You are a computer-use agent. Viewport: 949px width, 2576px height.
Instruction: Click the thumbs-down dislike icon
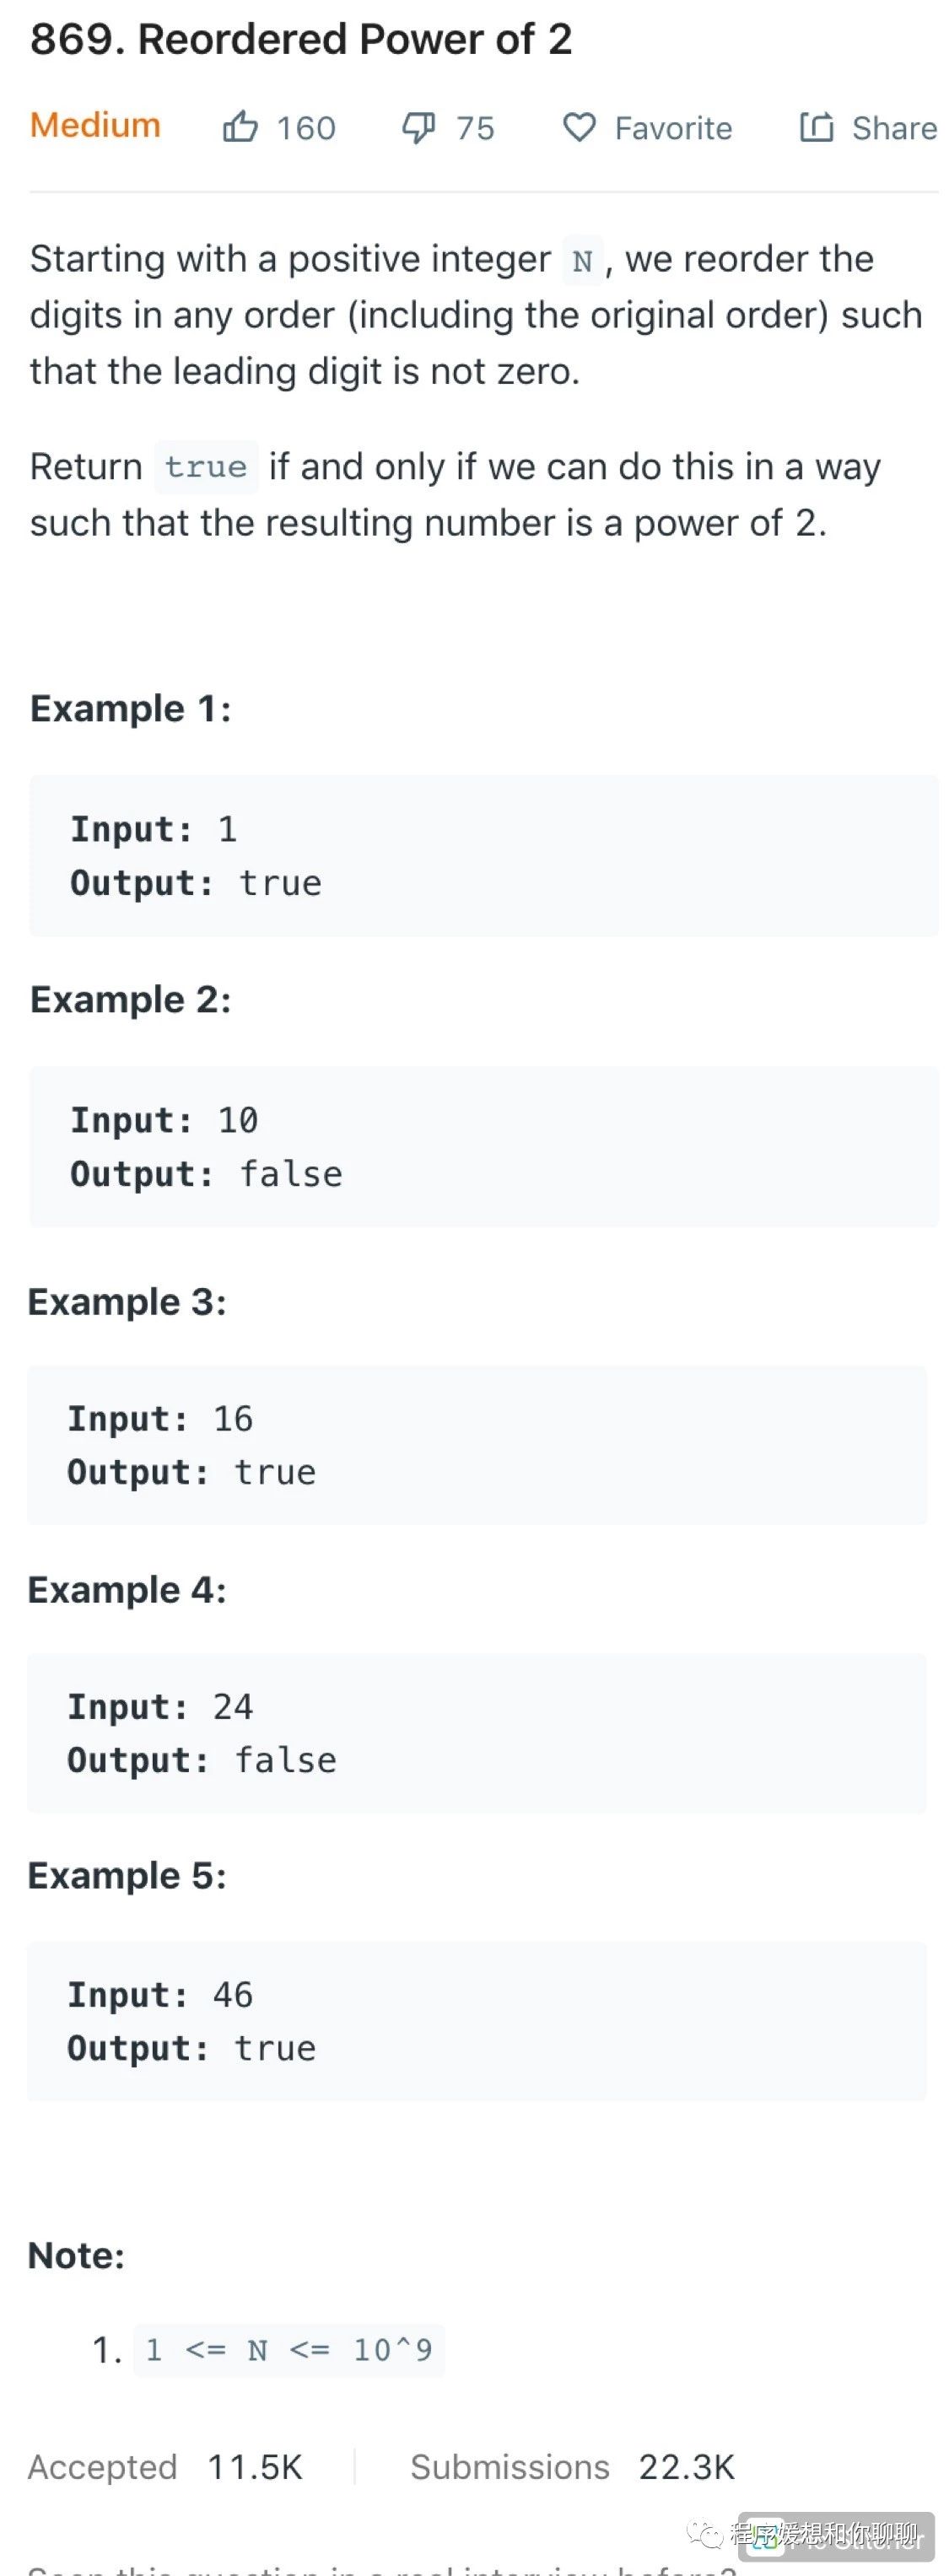tap(418, 128)
